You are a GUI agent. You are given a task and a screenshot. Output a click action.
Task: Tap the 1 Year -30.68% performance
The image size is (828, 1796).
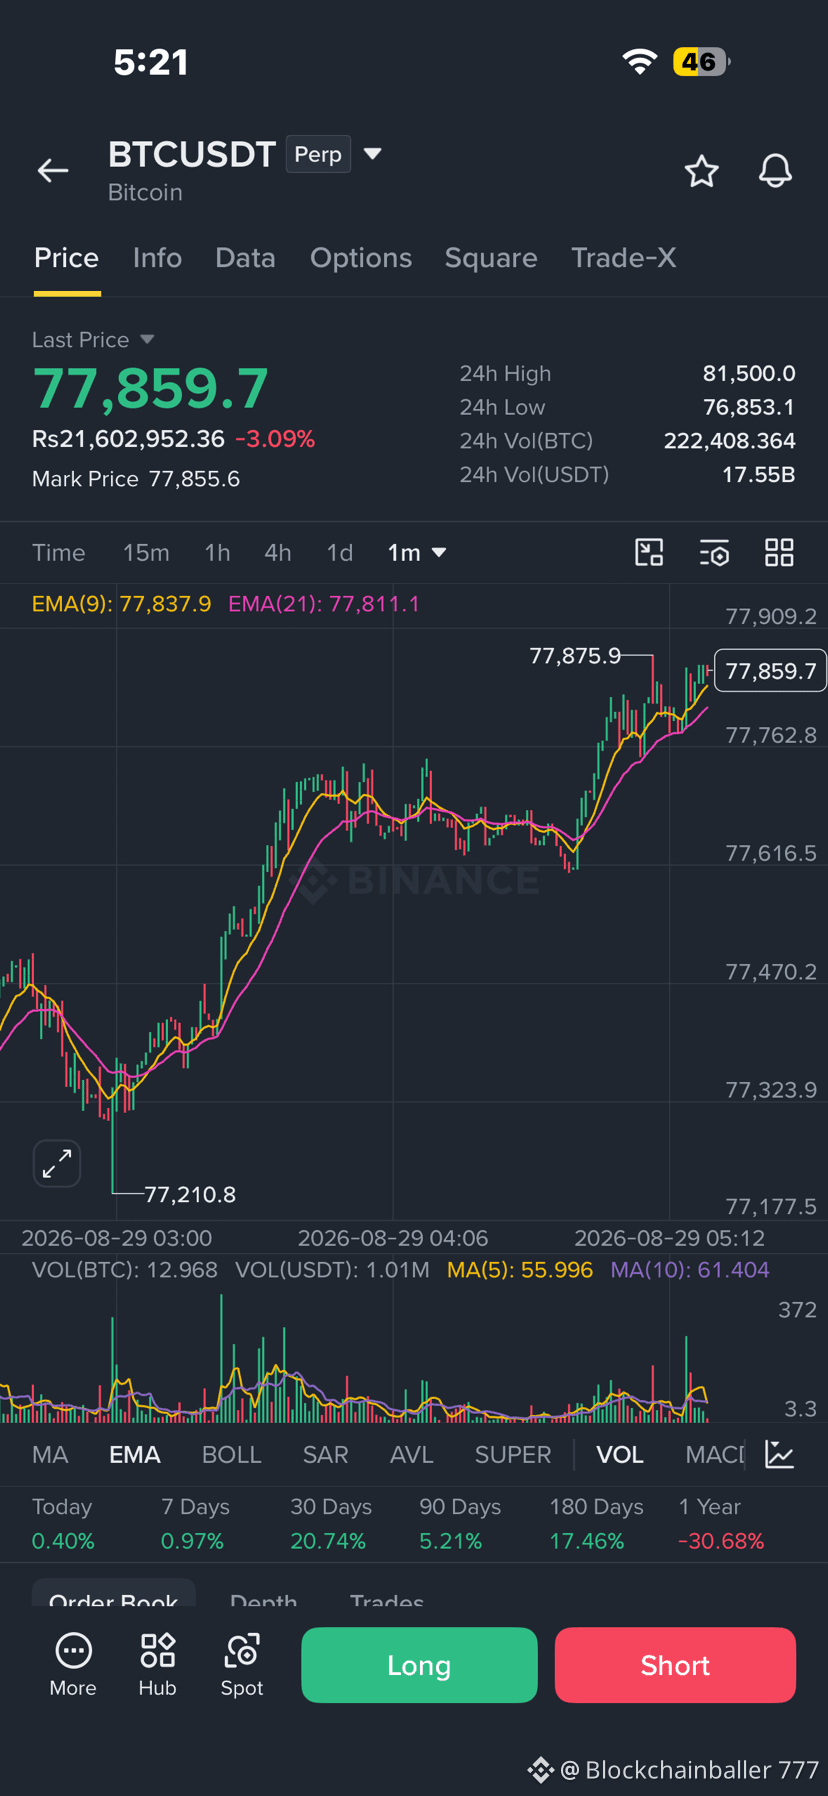pyautogui.click(x=721, y=1525)
